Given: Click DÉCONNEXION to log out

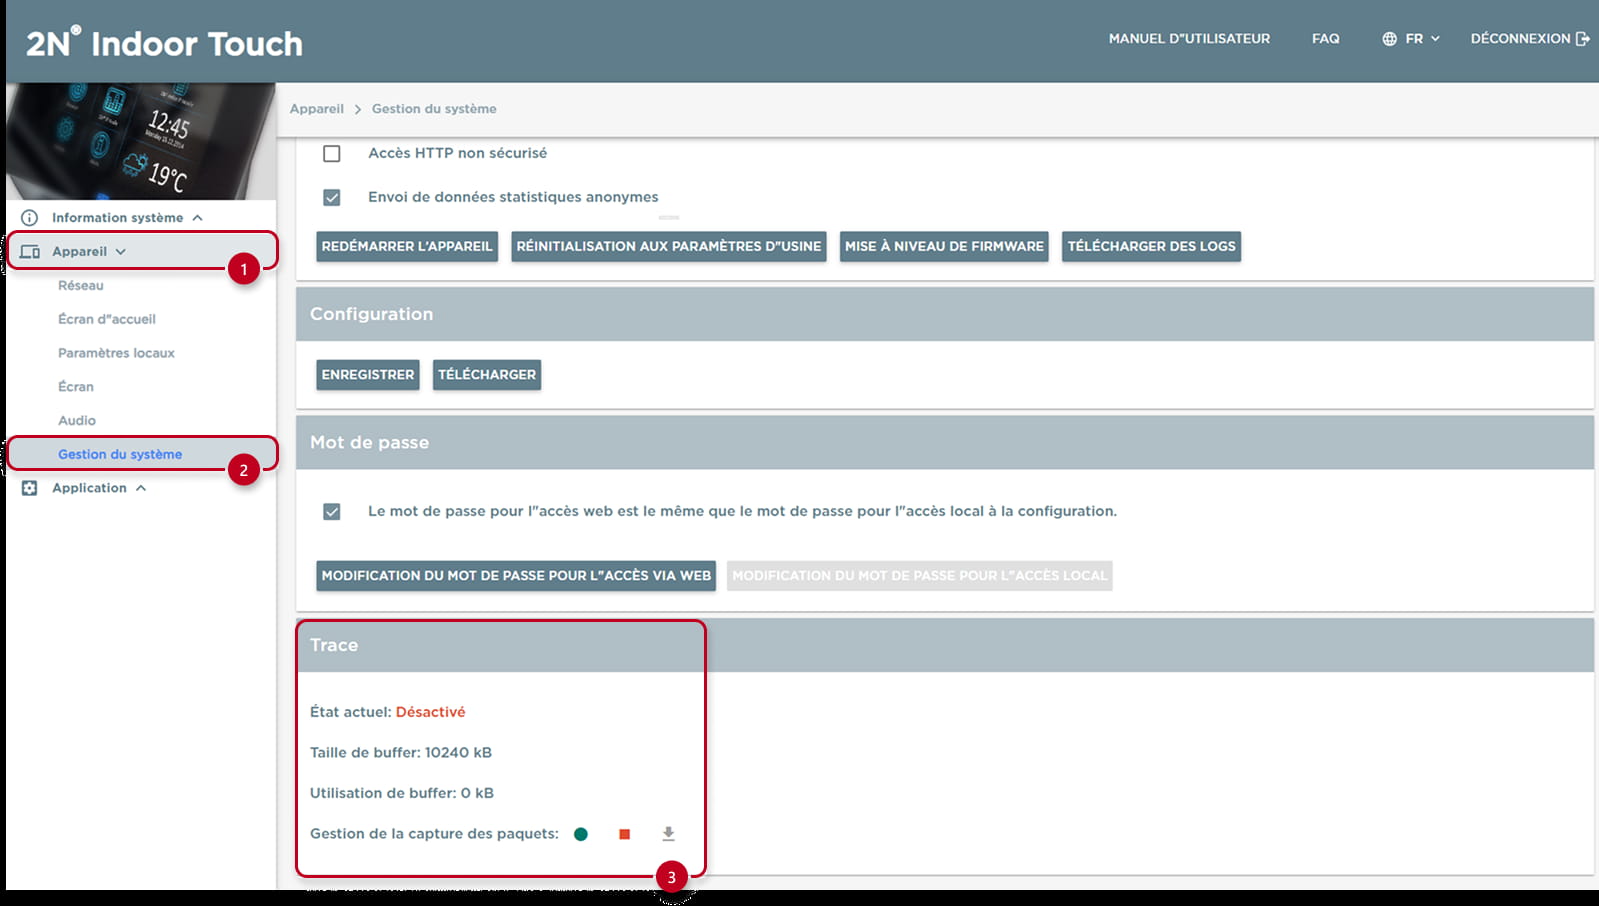Looking at the screenshot, I should tap(1520, 39).
